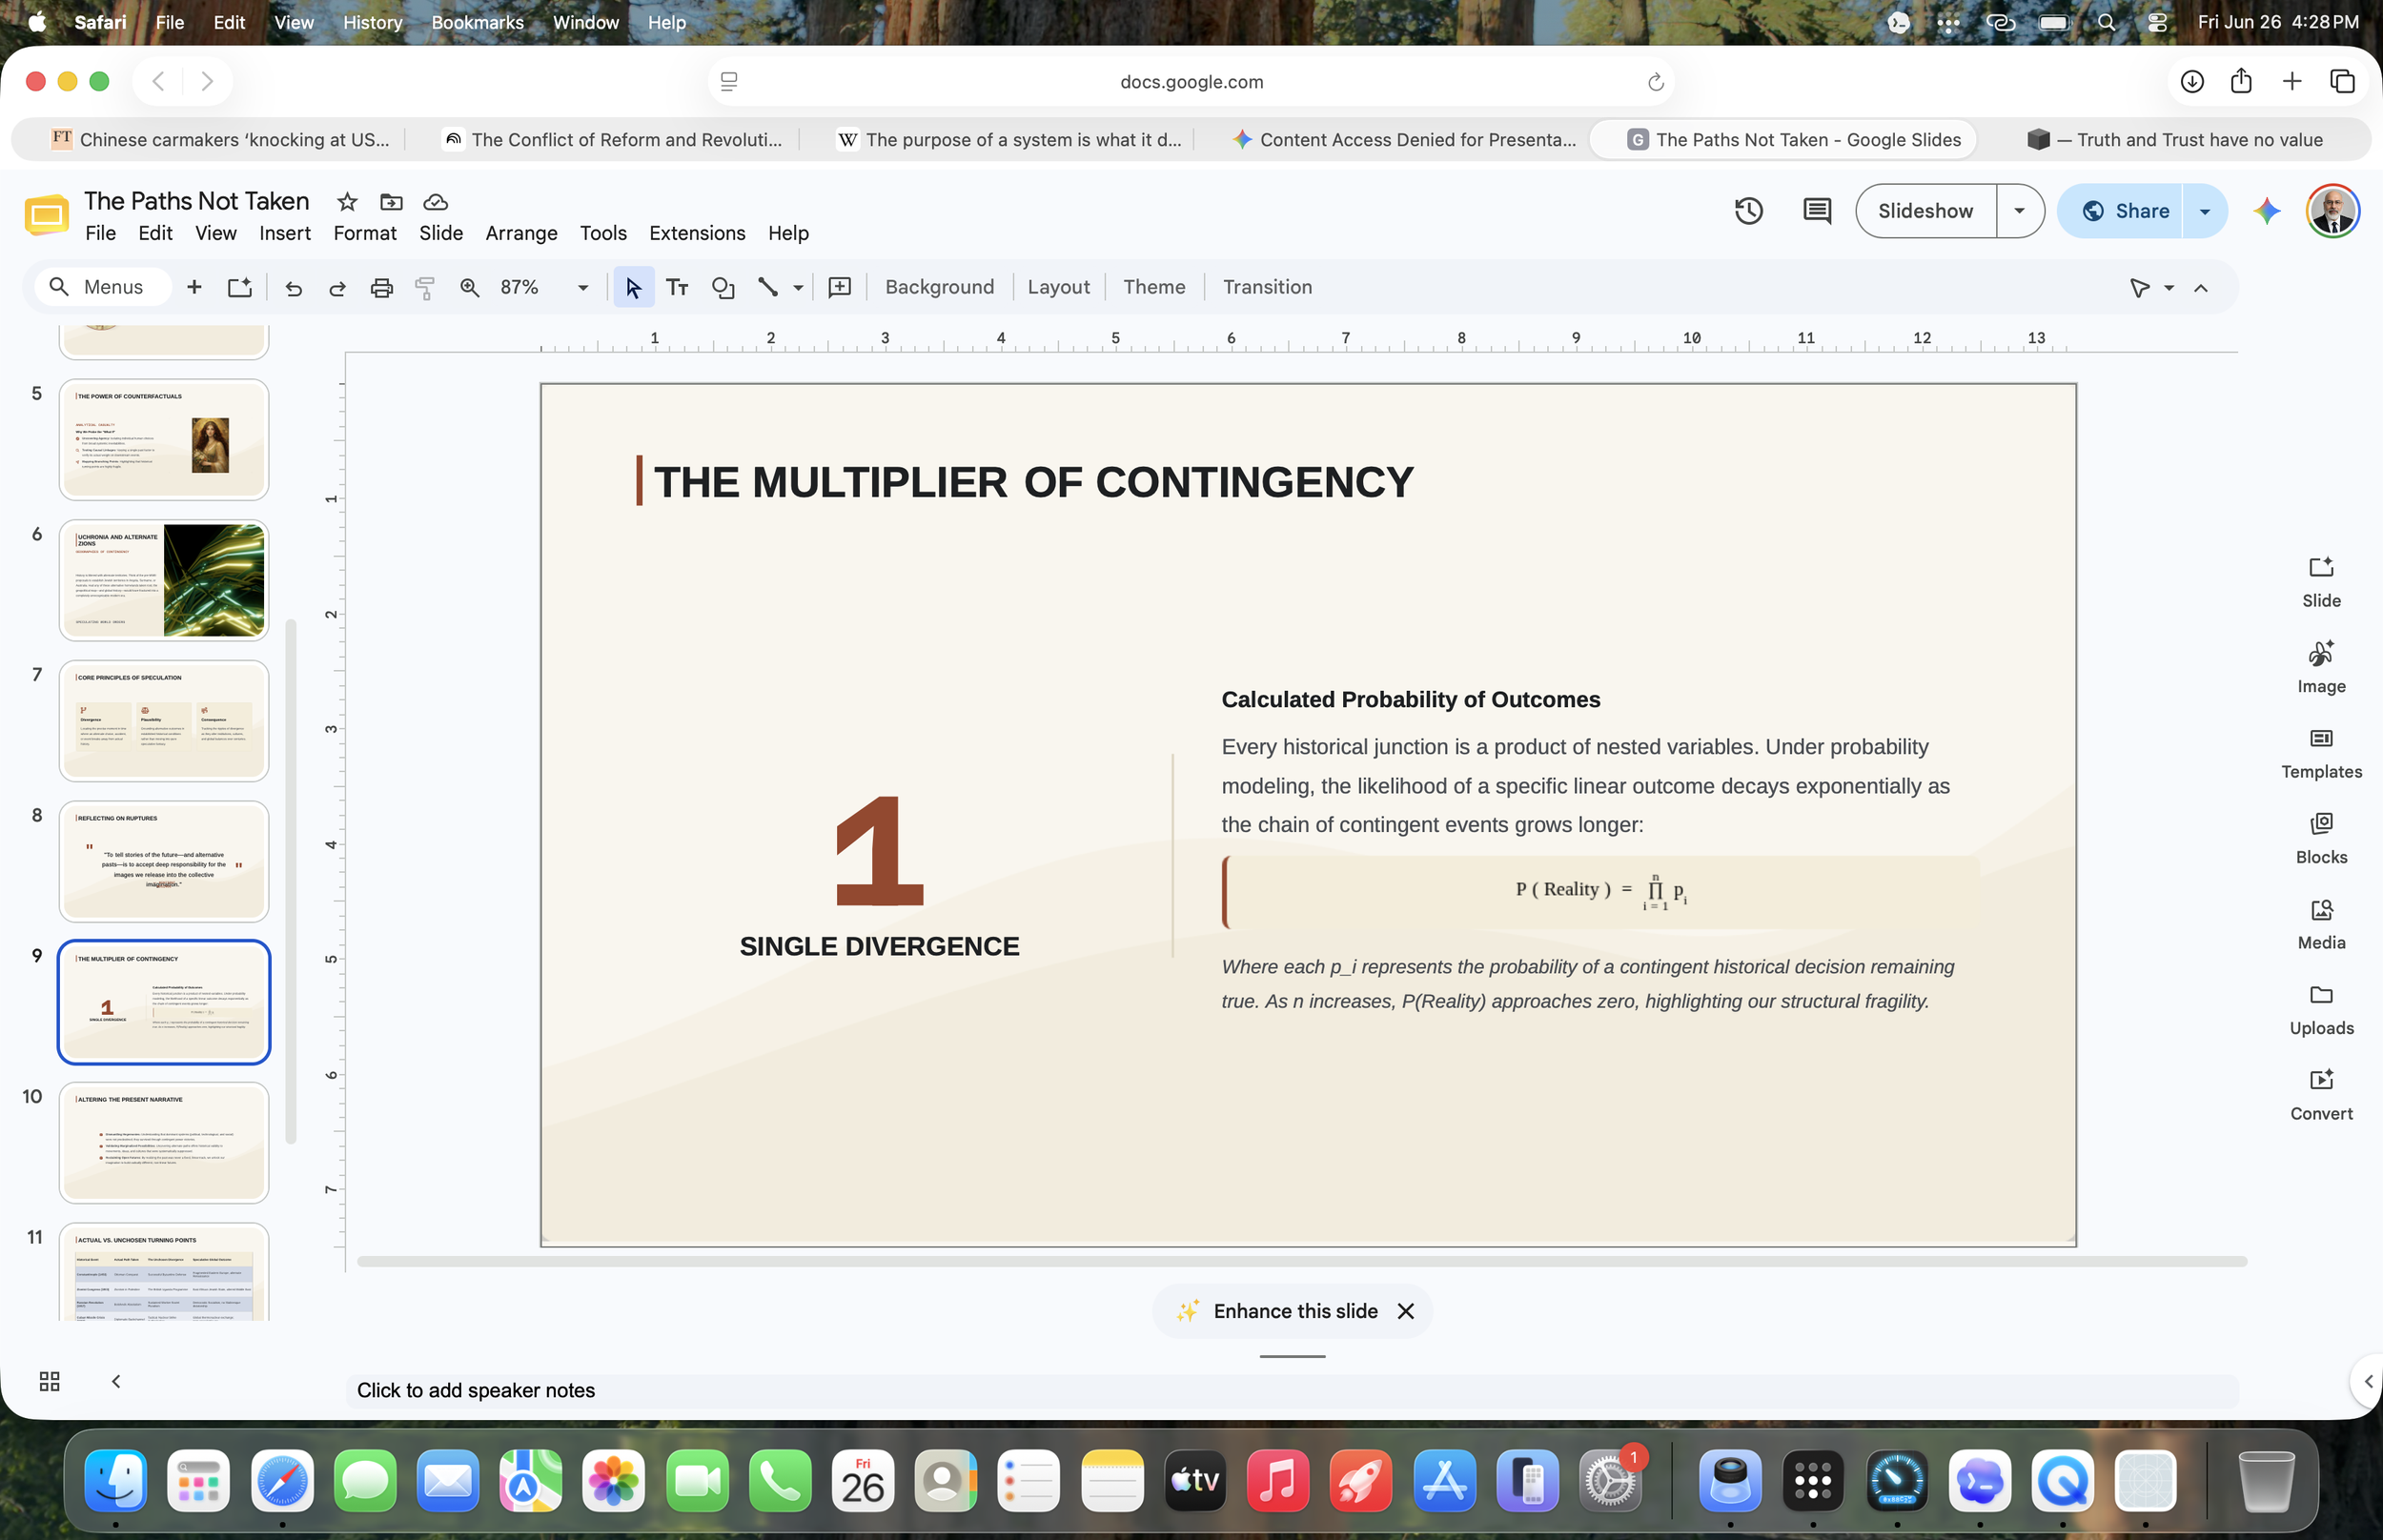This screenshot has width=2383, height=1540.
Task: Select slide 6 thumbnail
Action: pos(164,581)
